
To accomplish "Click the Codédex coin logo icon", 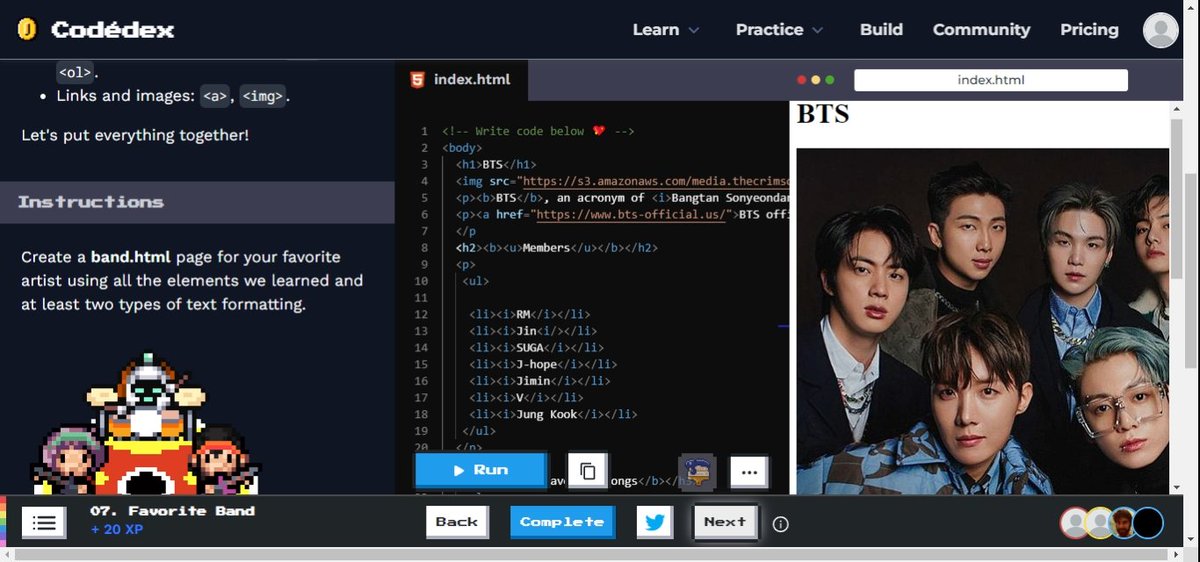I will 27,29.
